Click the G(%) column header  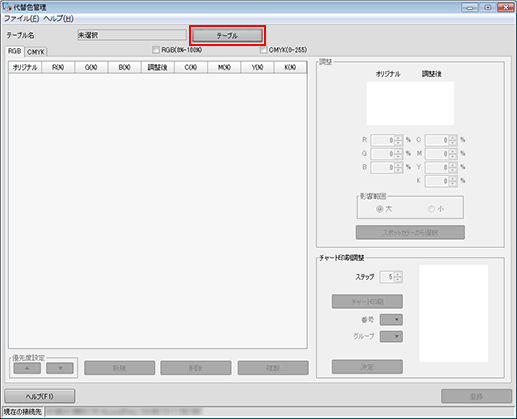click(91, 67)
